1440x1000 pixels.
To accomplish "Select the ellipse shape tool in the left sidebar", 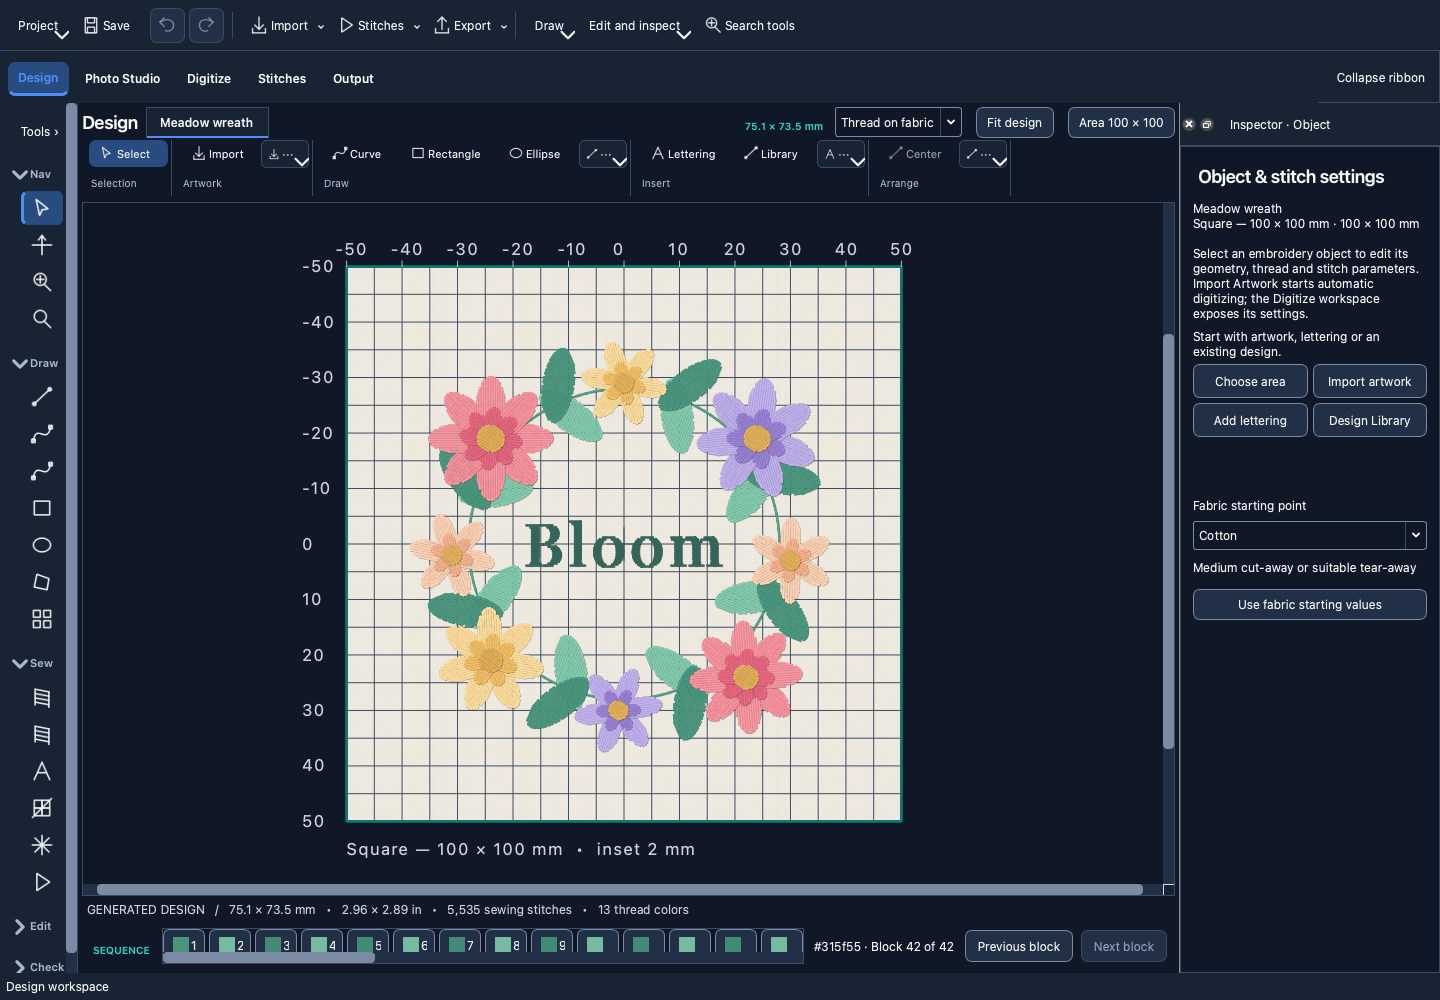I will pyautogui.click(x=42, y=545).
